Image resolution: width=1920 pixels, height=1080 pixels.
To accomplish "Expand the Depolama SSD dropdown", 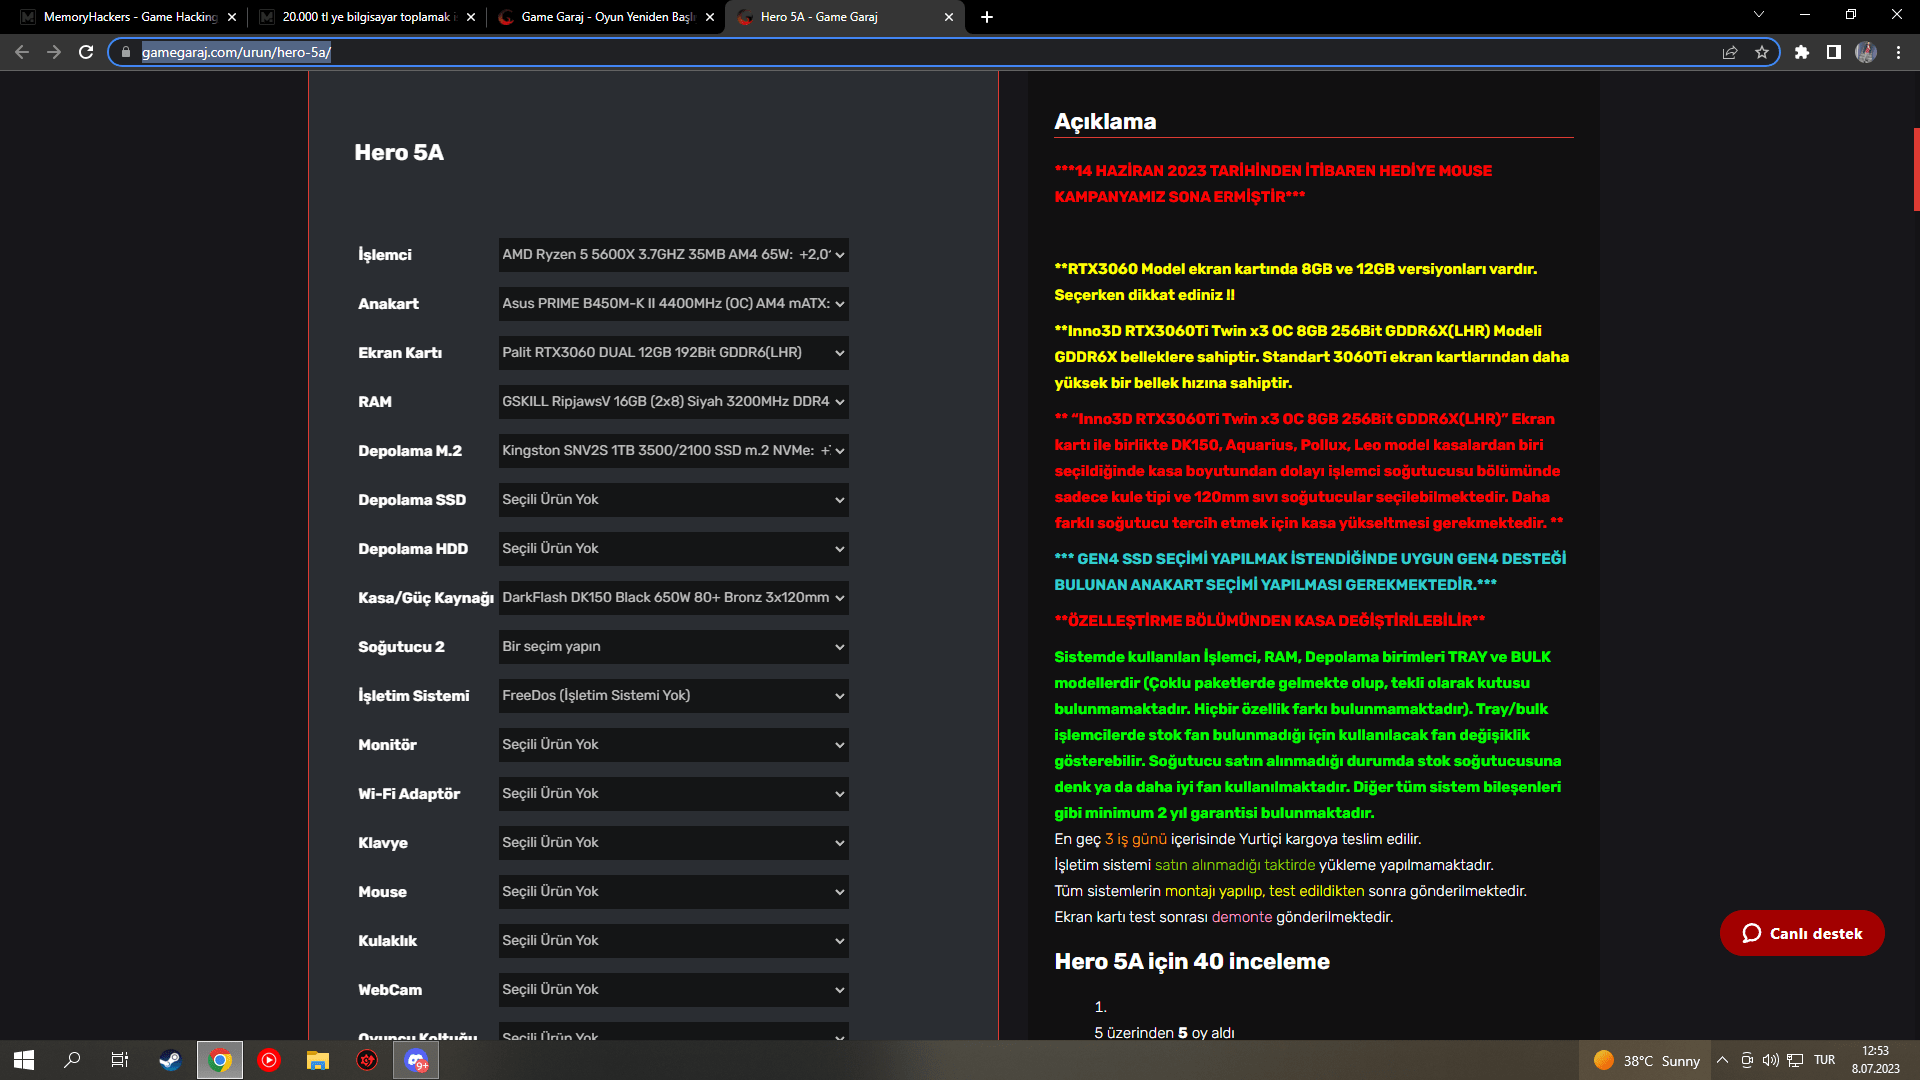I will pos(673,500).
